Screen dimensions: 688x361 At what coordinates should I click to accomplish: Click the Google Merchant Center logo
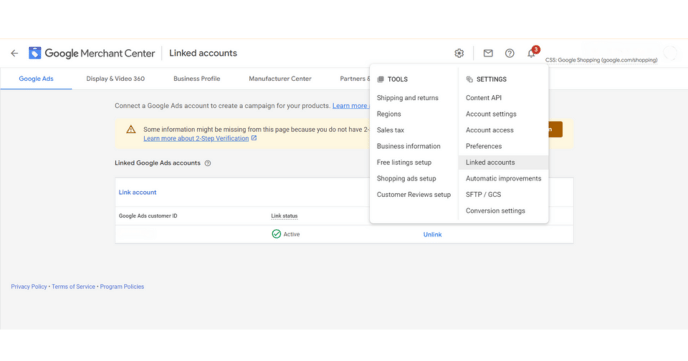tap(92, 53)
